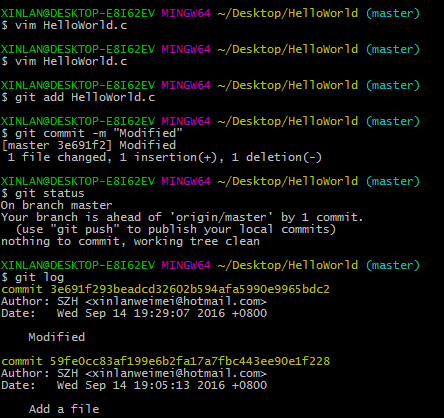
Task: Click the "On branch master" line
Action: 57,205
